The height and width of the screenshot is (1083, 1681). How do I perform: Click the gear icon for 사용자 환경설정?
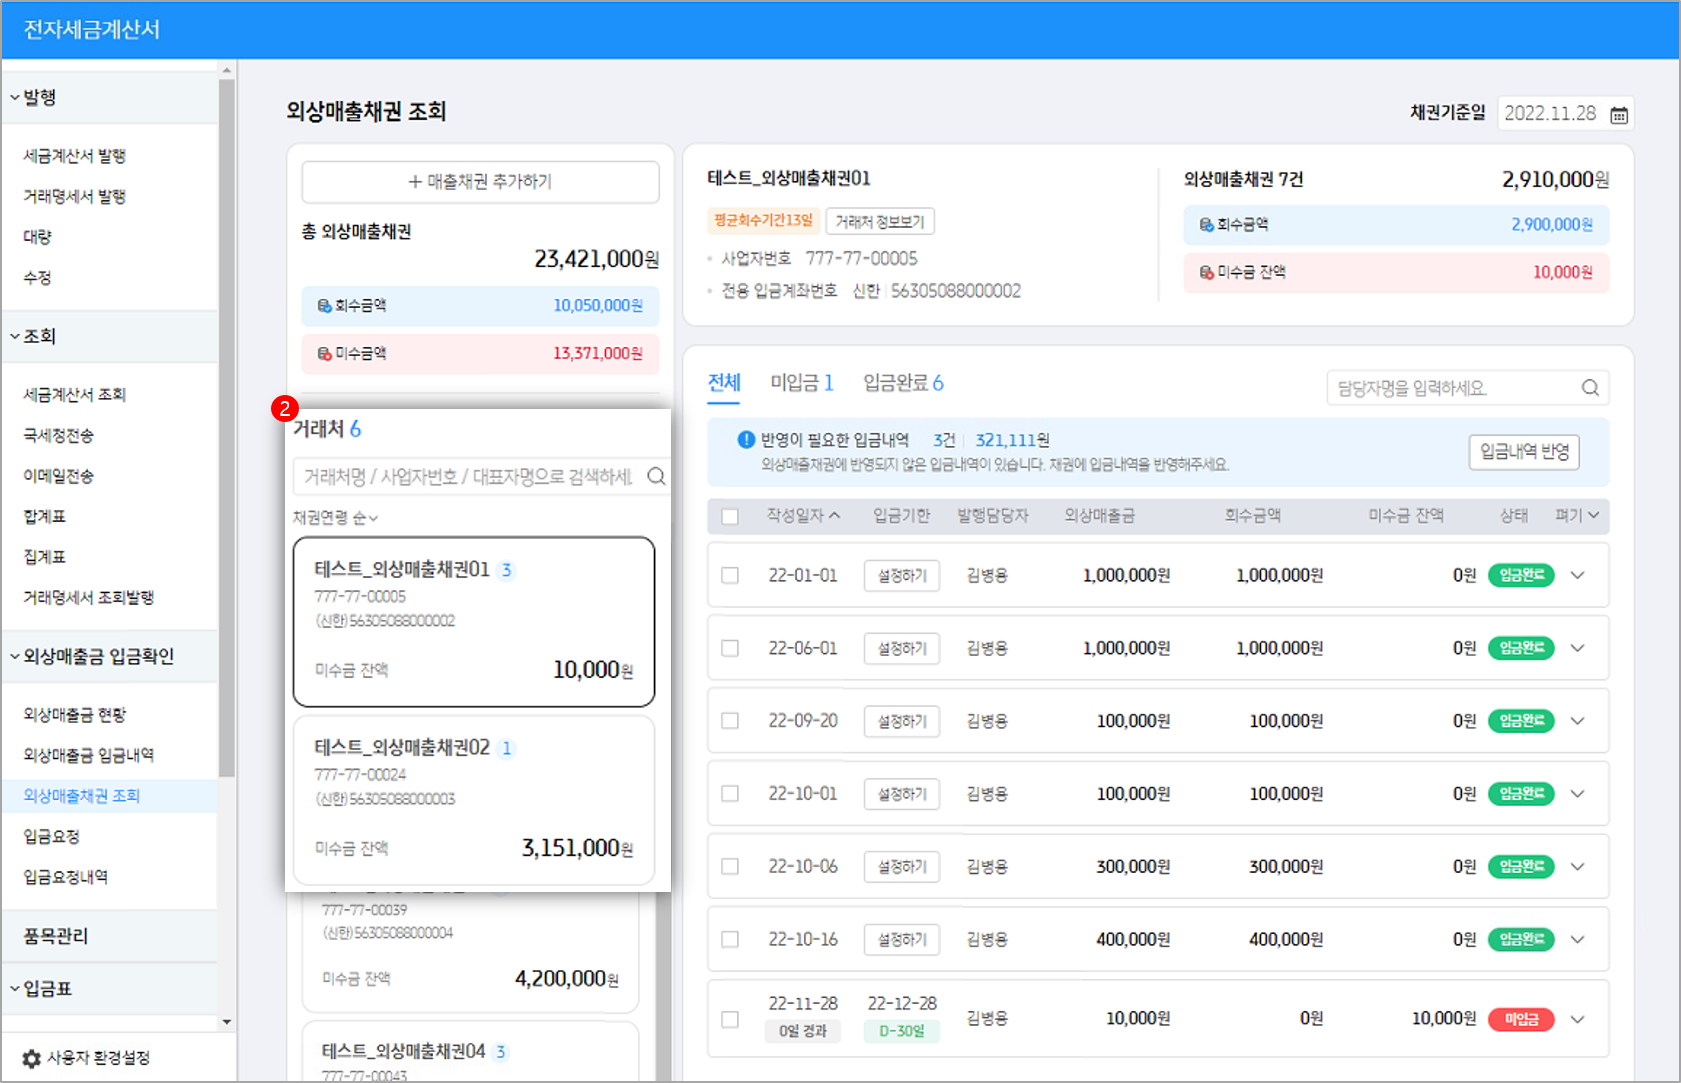(32, 1058)
